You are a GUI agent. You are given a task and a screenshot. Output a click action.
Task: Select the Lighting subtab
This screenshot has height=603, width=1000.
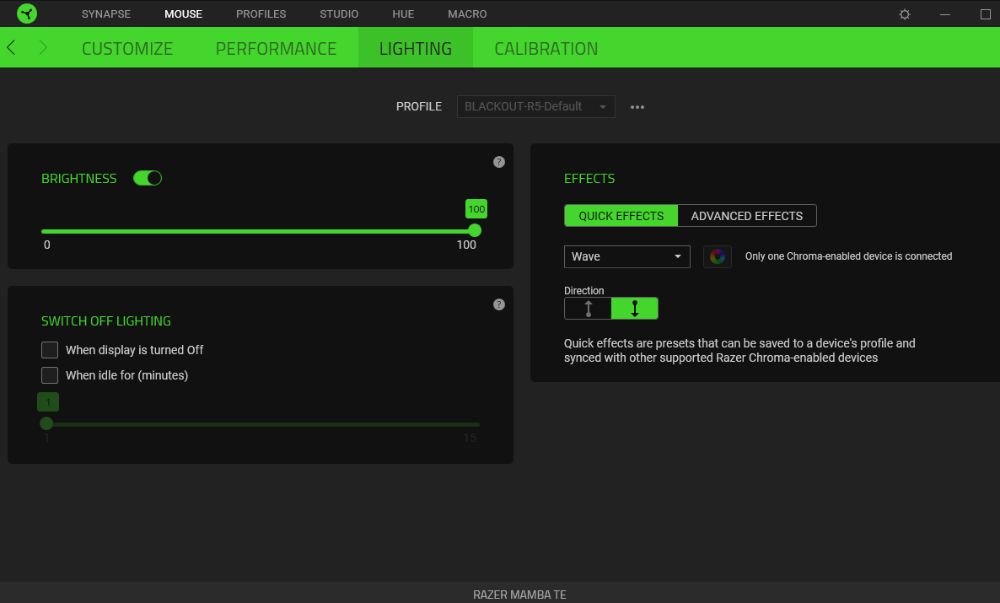pyautogui.click(x=415, y=48)
